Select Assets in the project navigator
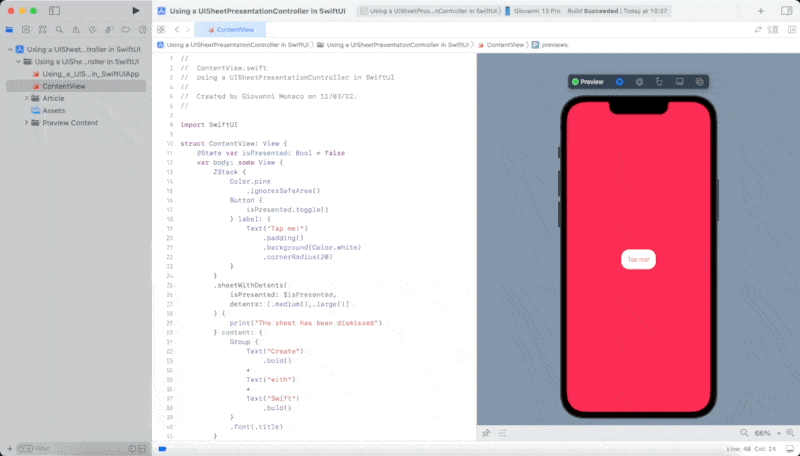The image size is (800, 456). tap(53, 111)
